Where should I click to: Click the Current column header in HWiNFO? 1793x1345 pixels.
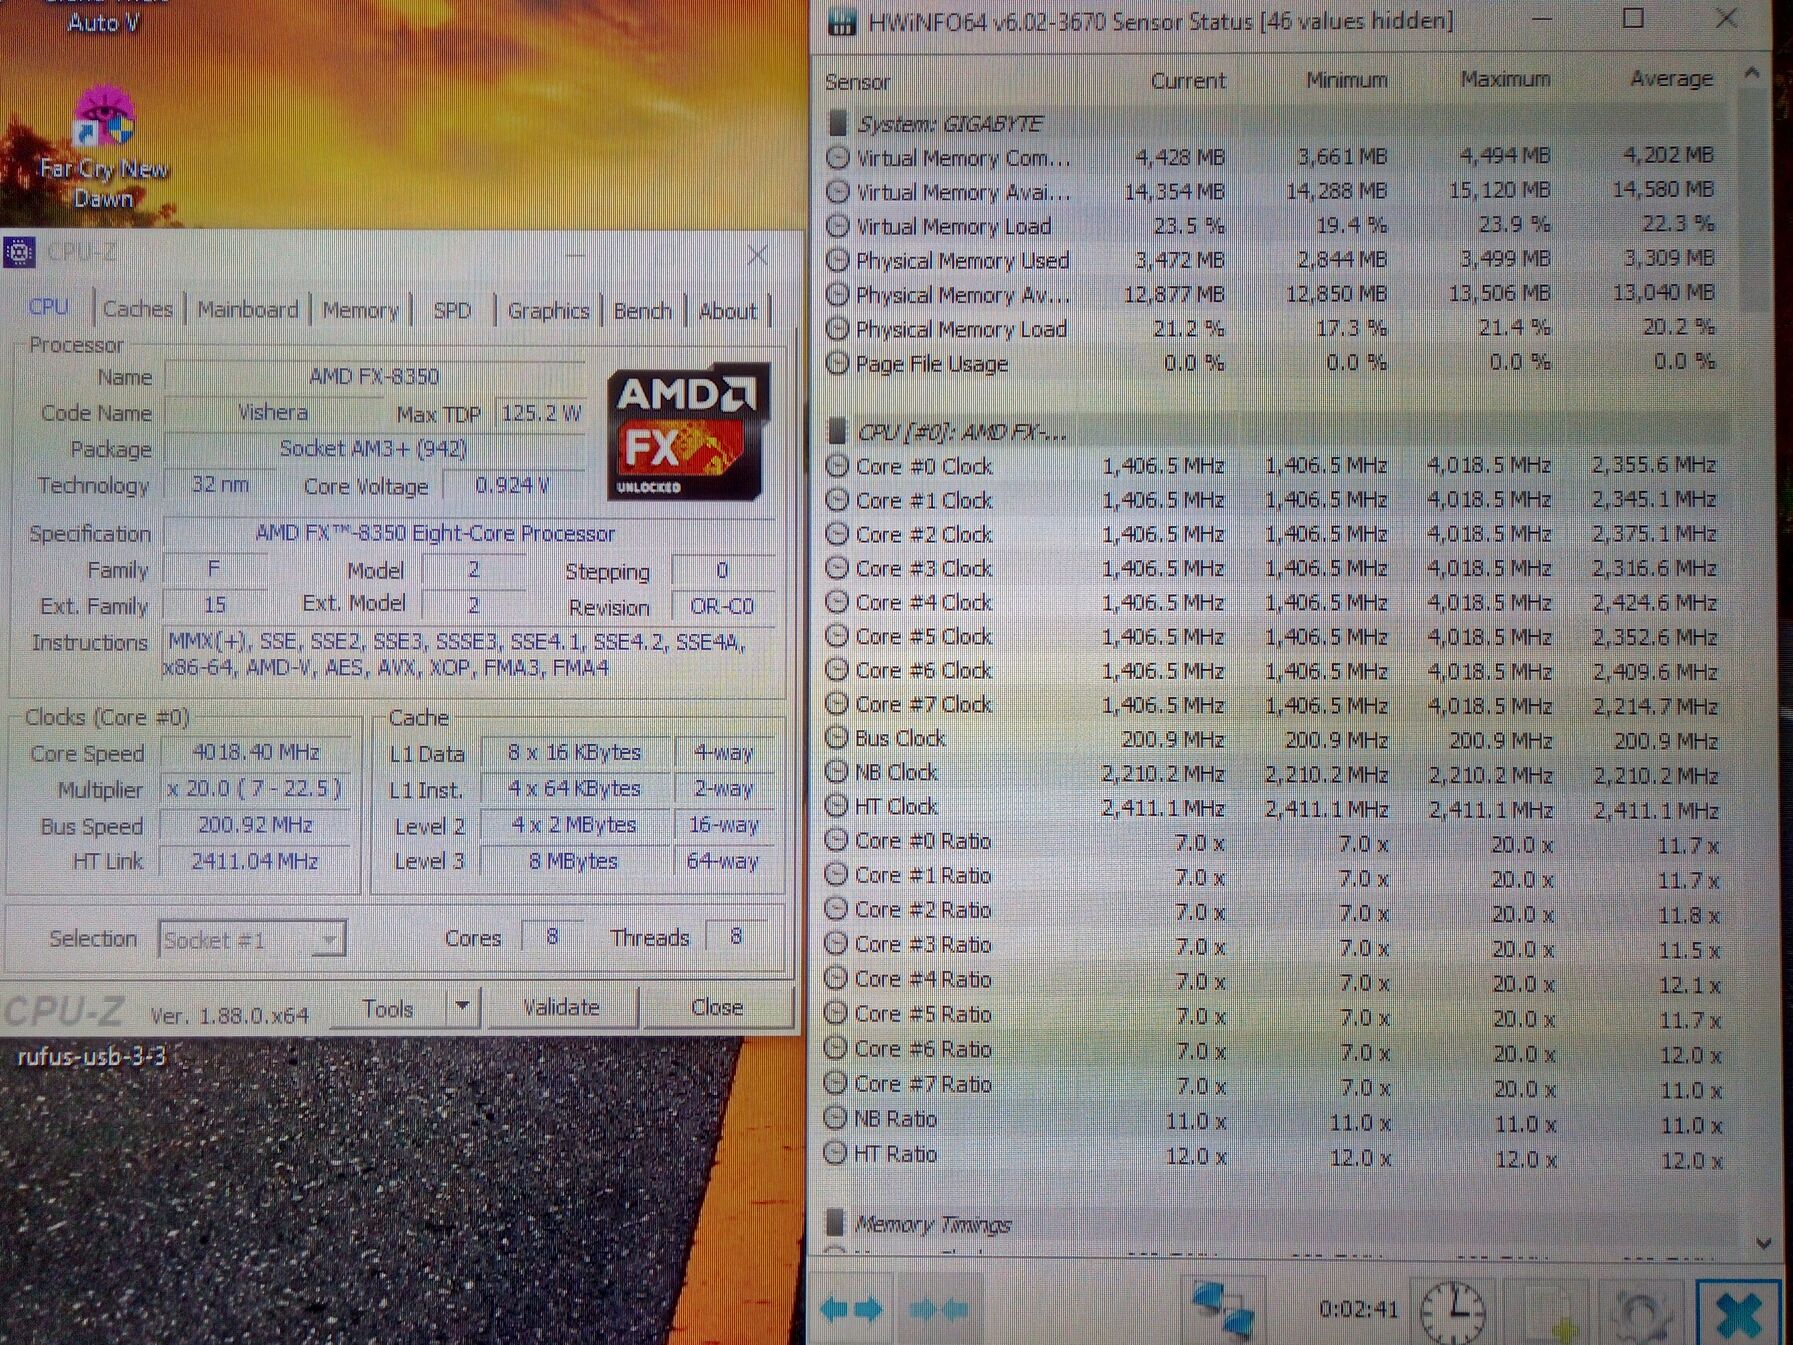pos(1187,80)
